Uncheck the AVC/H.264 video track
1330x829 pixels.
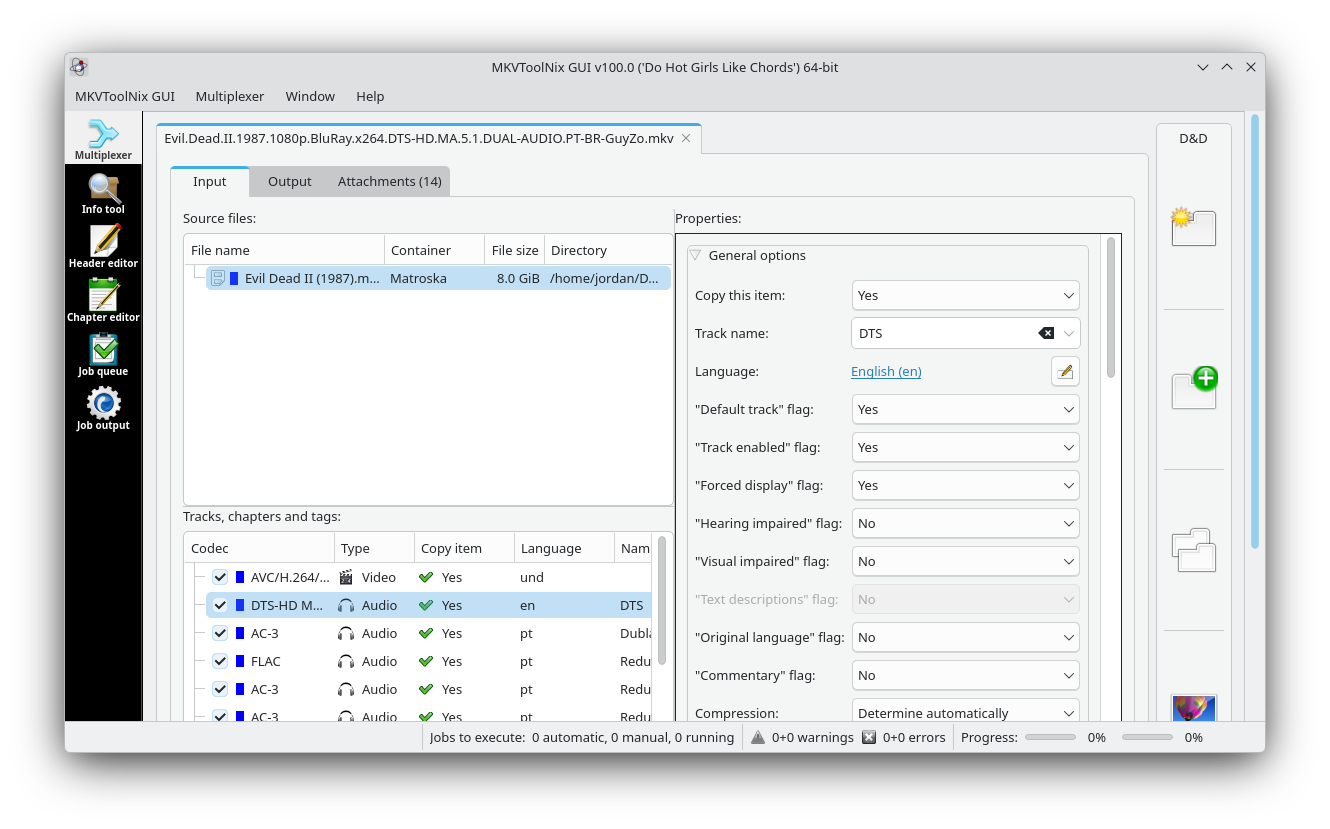point(220,577)
